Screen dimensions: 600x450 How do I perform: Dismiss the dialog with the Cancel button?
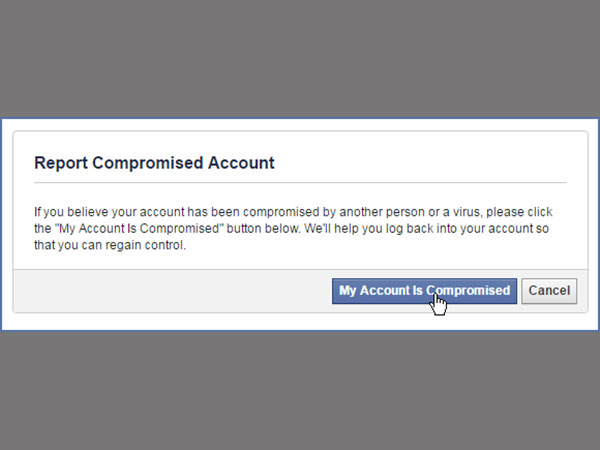tap(549, 291)
